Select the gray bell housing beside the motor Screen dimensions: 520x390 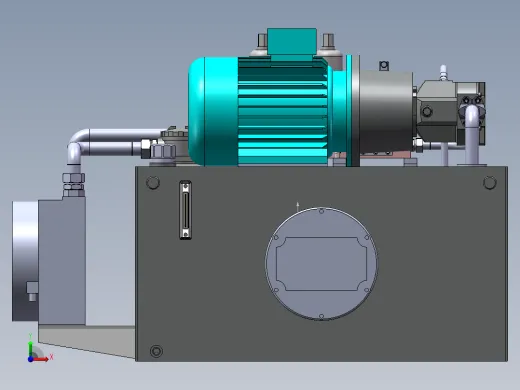pyautogui.click(x=386, y=112)
